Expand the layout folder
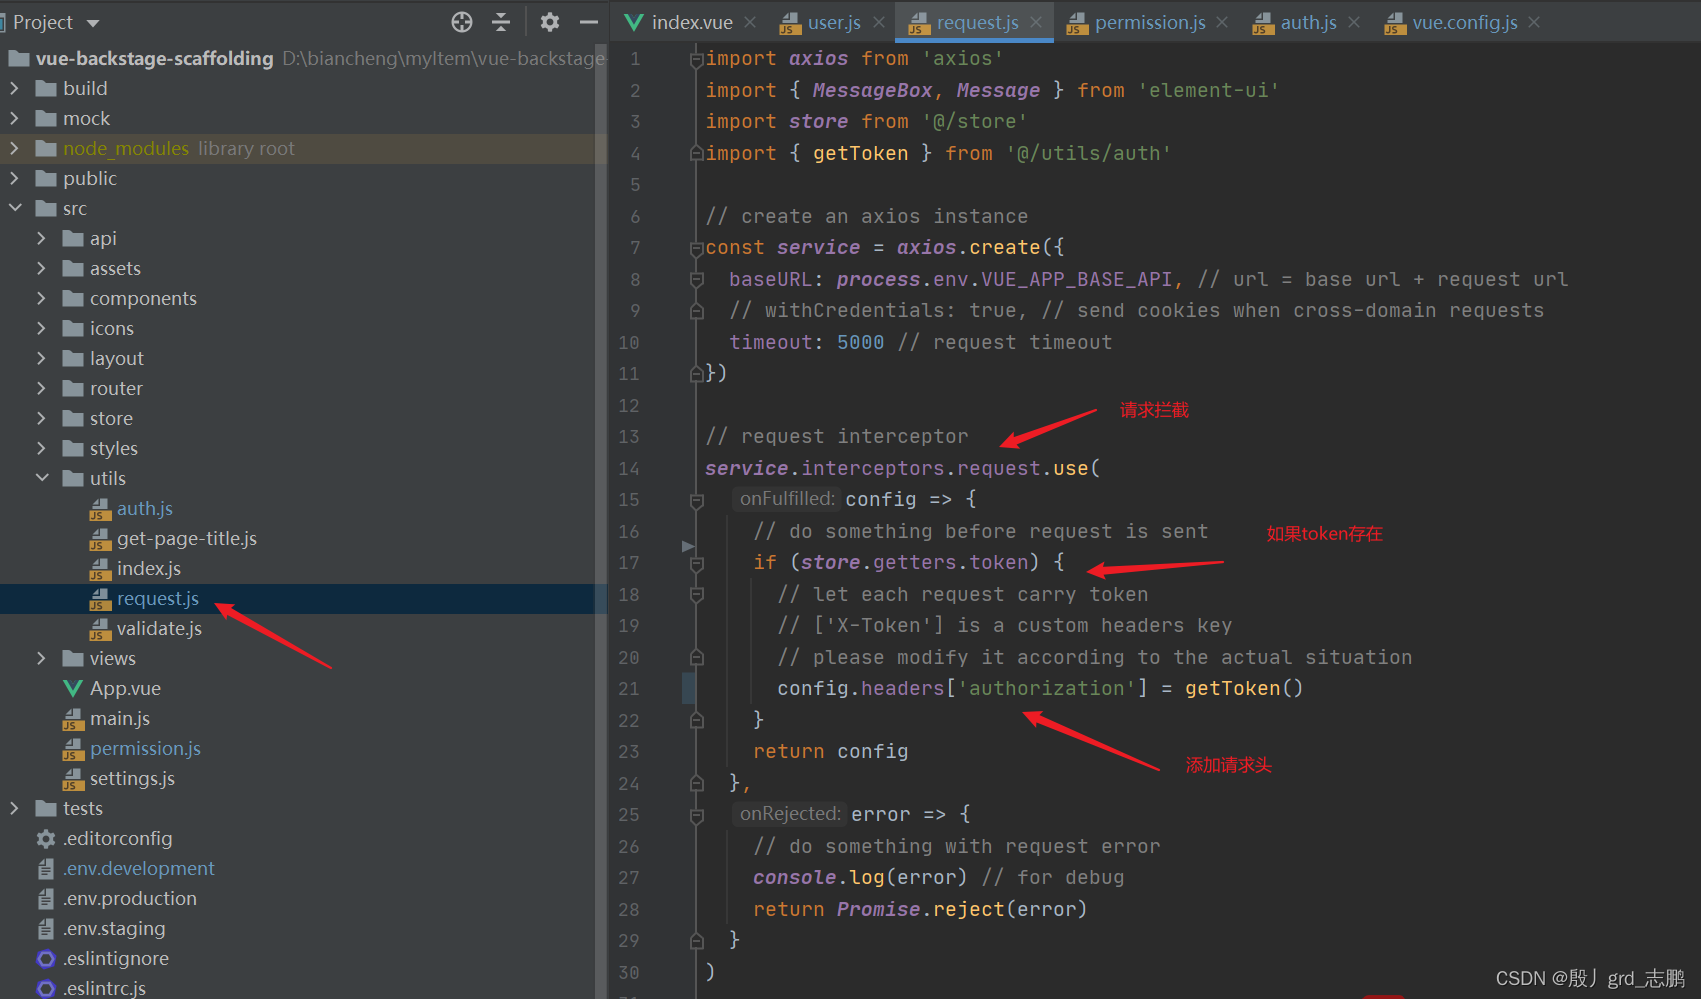 pos(41,358)
